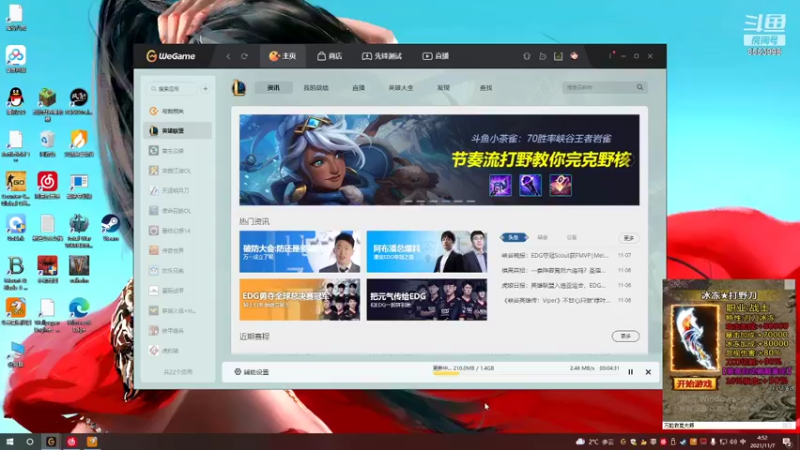This screenshot has width=800, height=450.
Task: Click the Cortana search circle
Action: click(x=30, y=441)
